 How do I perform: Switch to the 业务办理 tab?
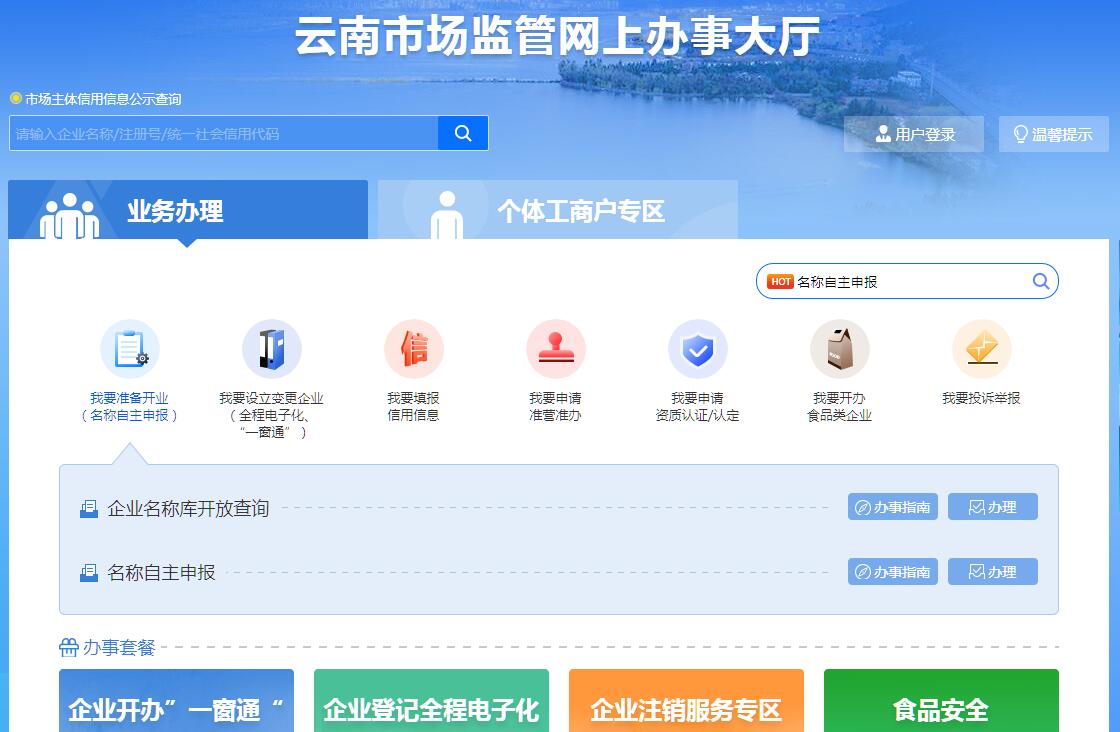point(188,210)
